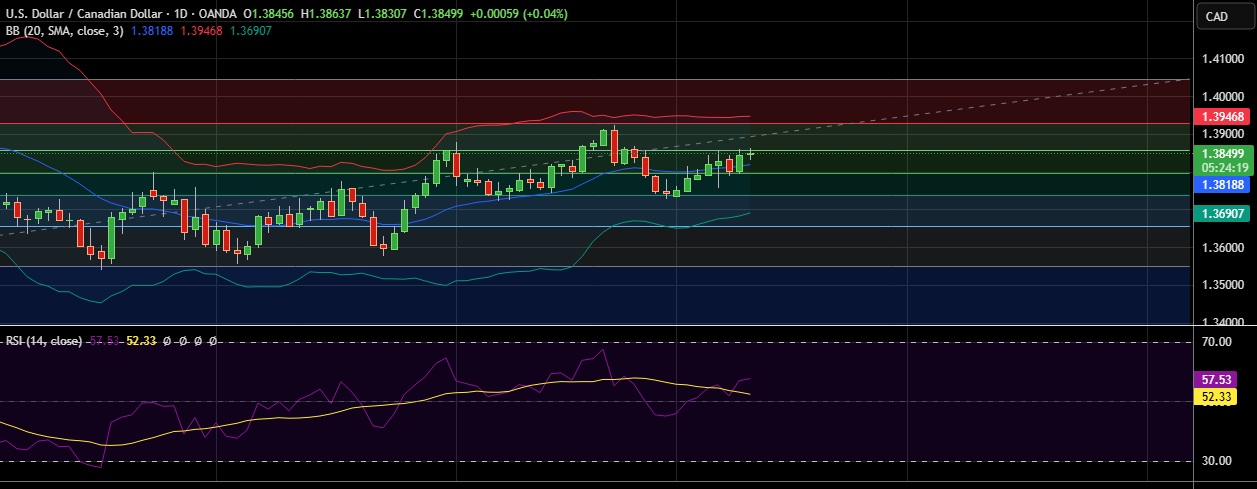1257x489 pixels.
Task: Click the latest candlestick on the chart
Action: pyautogui.click(x=750, y=153)
